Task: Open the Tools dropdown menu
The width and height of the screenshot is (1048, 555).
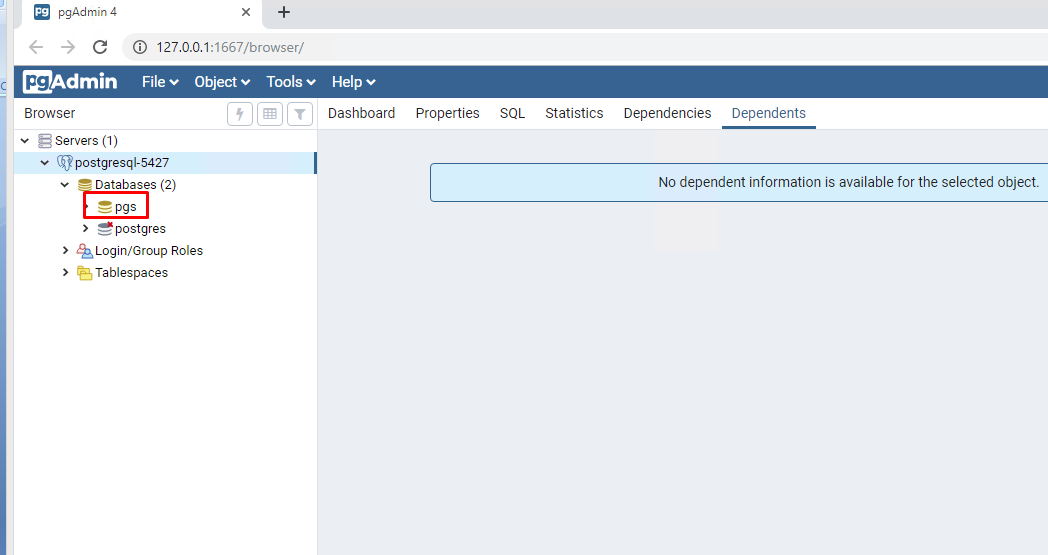Action: [x=290, y=82]
